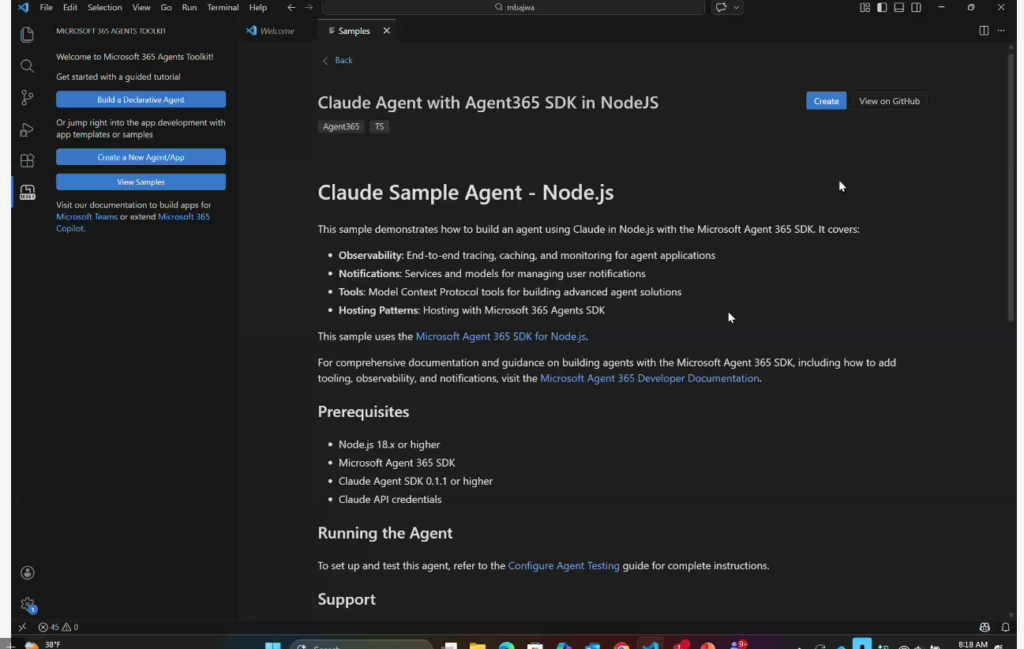Click the blue Create button
The height and width of the screenshot is (649, 1024).
pyautogui.click(x=826, y=101)
